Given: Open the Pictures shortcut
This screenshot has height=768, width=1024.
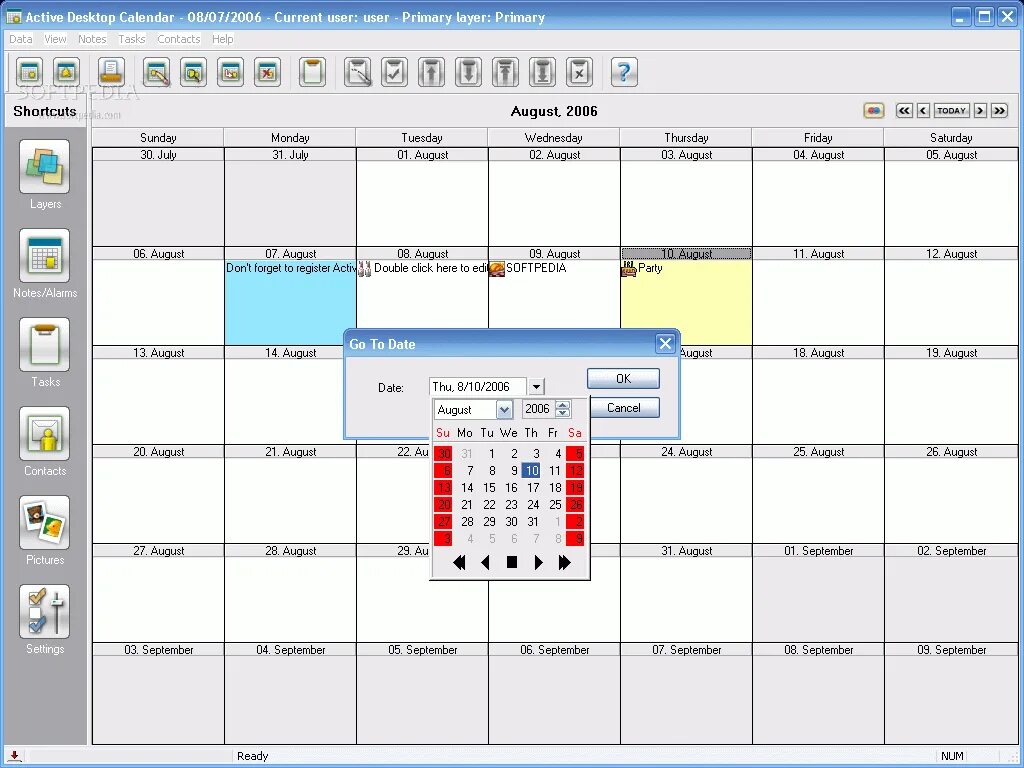Looking at the screenshot, I should 44,522.
